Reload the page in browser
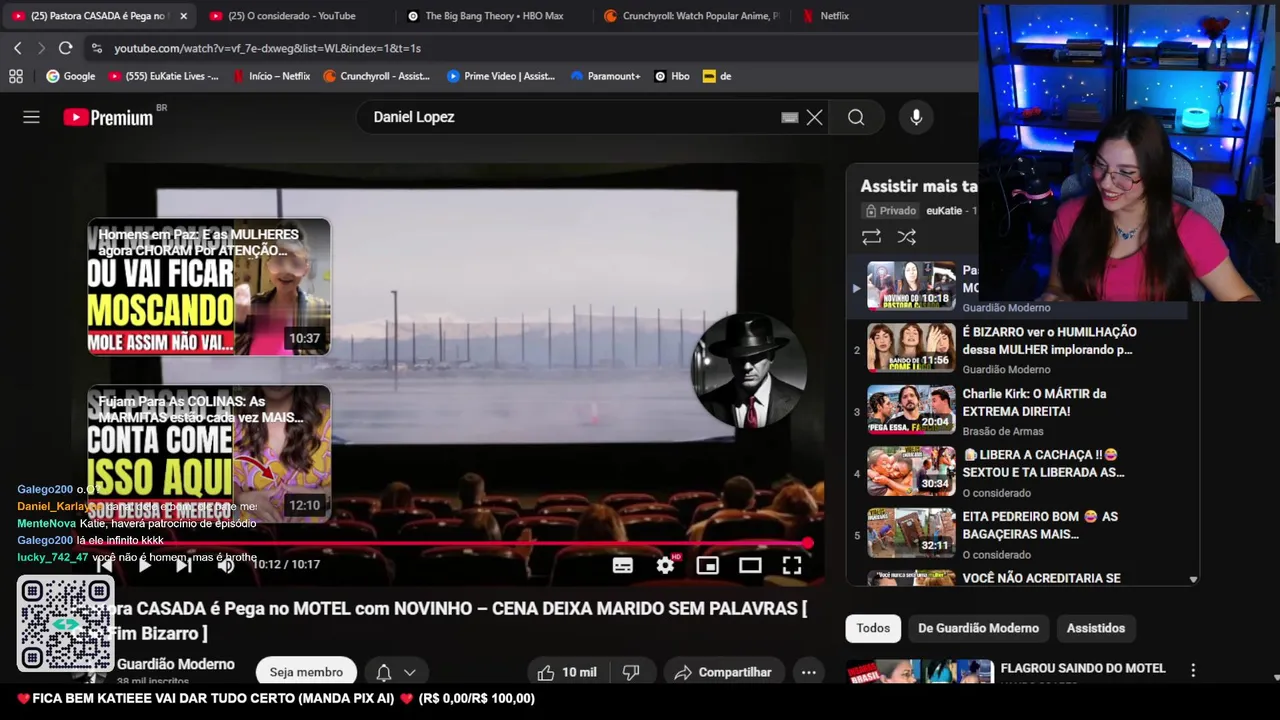Screen dimensions: 1280x720 (x=65, y=48)
